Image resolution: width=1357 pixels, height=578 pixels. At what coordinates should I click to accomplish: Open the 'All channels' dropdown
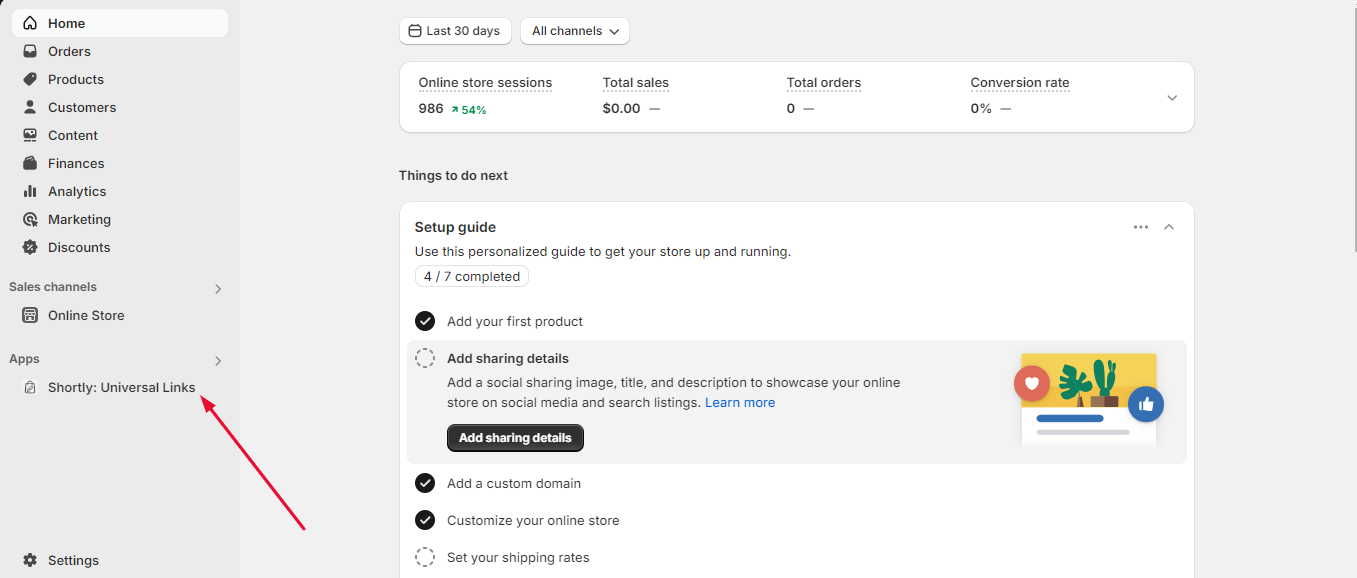575,31
